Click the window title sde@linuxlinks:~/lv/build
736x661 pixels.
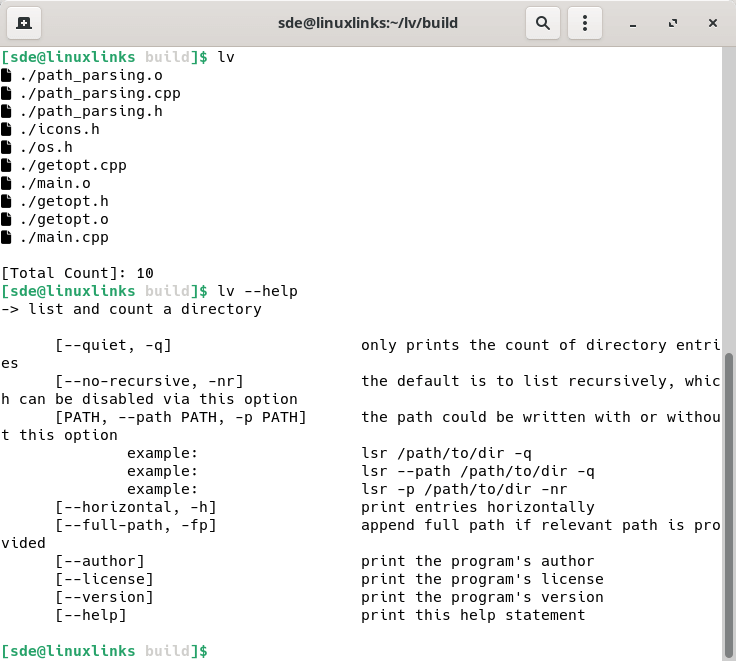pyautogui.click(x=367, y=22)
